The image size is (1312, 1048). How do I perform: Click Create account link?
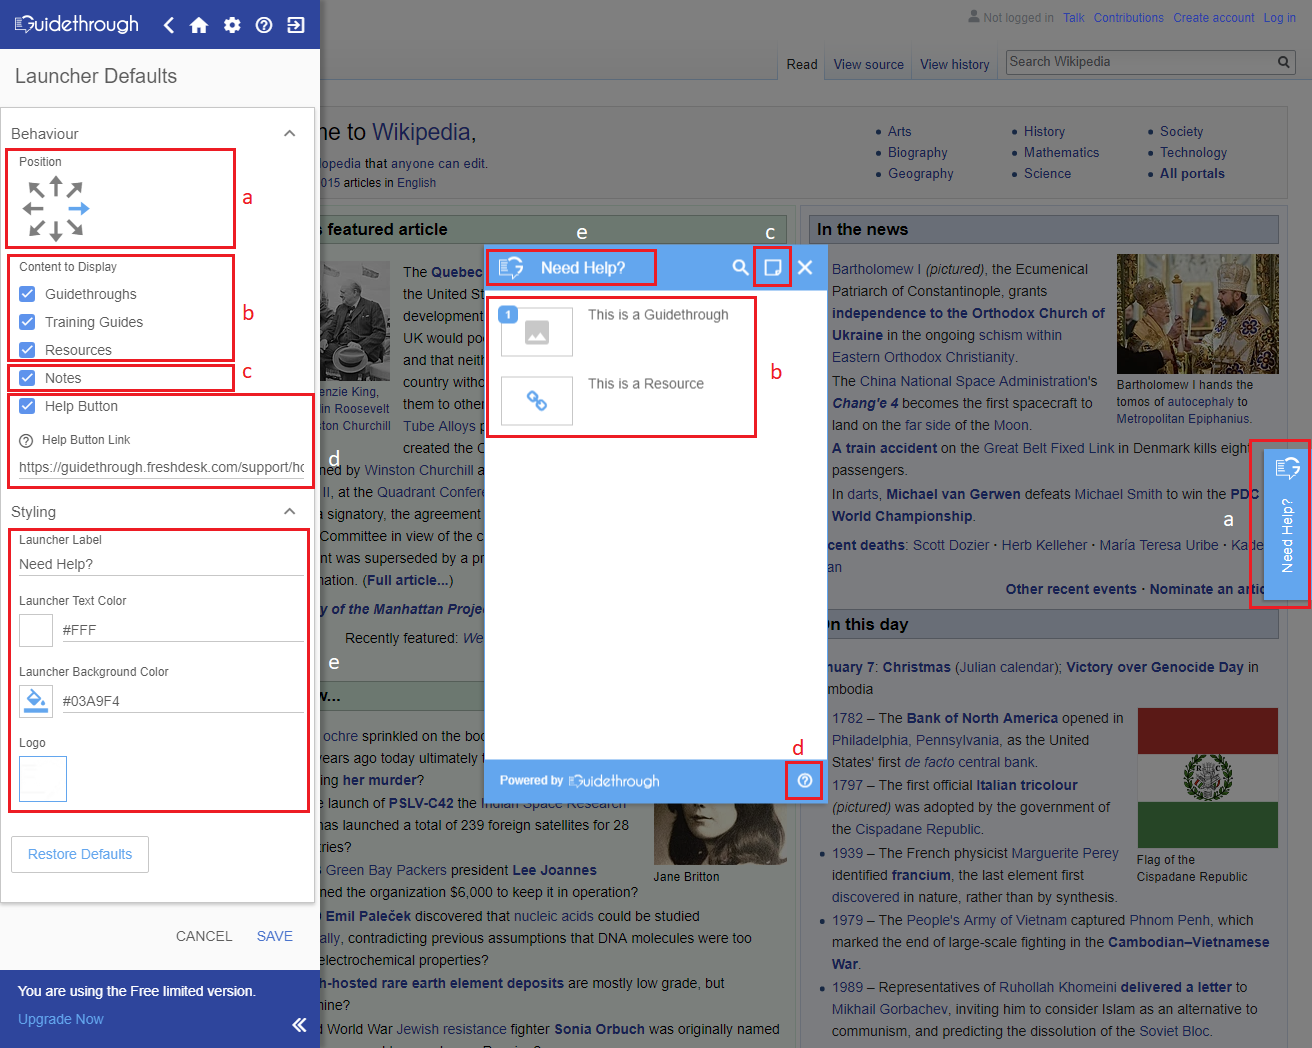(1214, 18)
